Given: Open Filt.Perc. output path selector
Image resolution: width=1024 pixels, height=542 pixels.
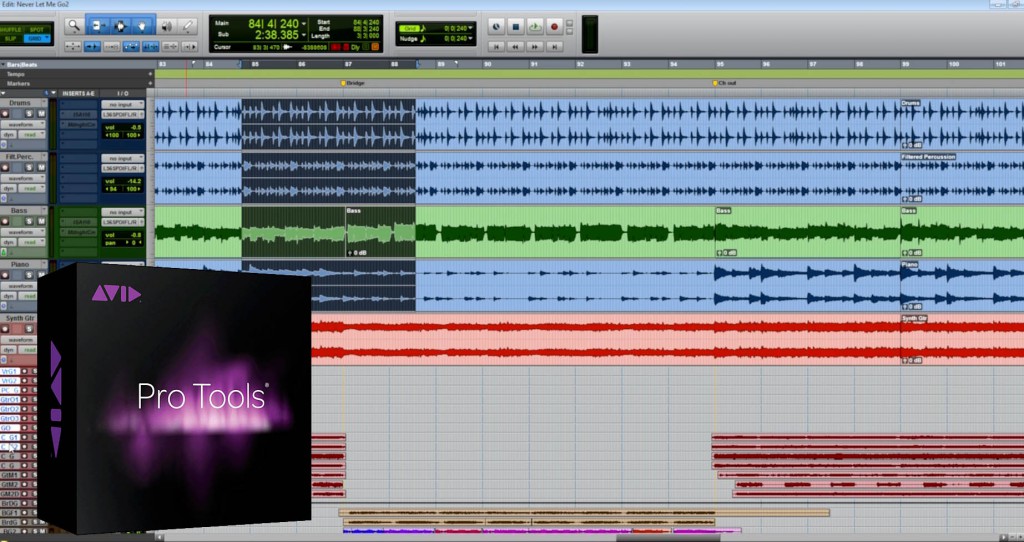Looking at the screenshot, I should click(123, 168).
